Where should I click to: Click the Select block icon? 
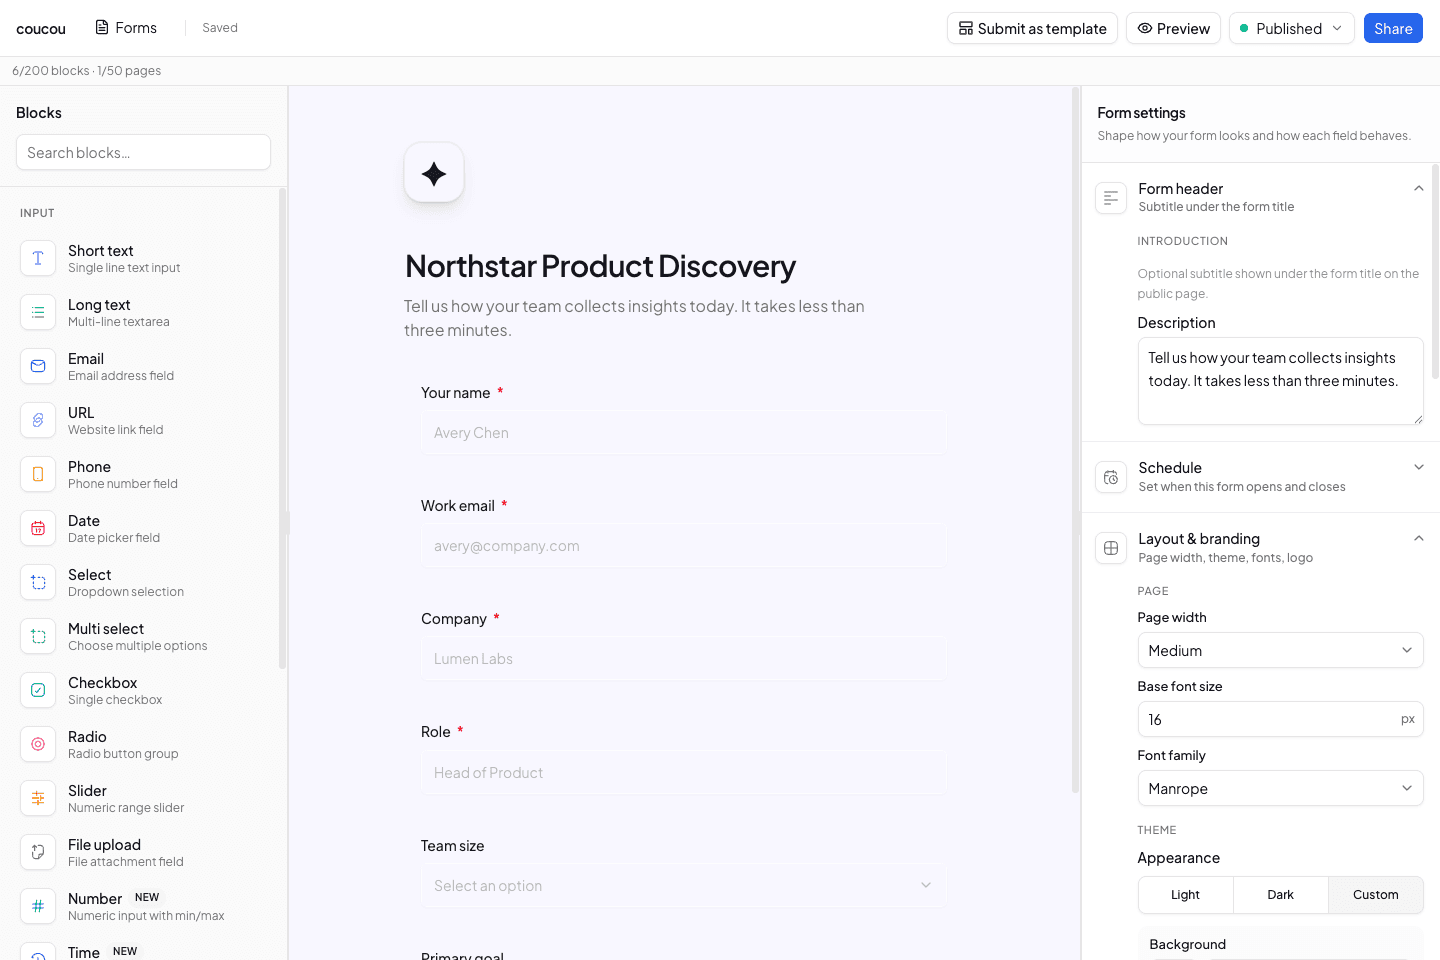pyautogui.click(x=38, y=582)
